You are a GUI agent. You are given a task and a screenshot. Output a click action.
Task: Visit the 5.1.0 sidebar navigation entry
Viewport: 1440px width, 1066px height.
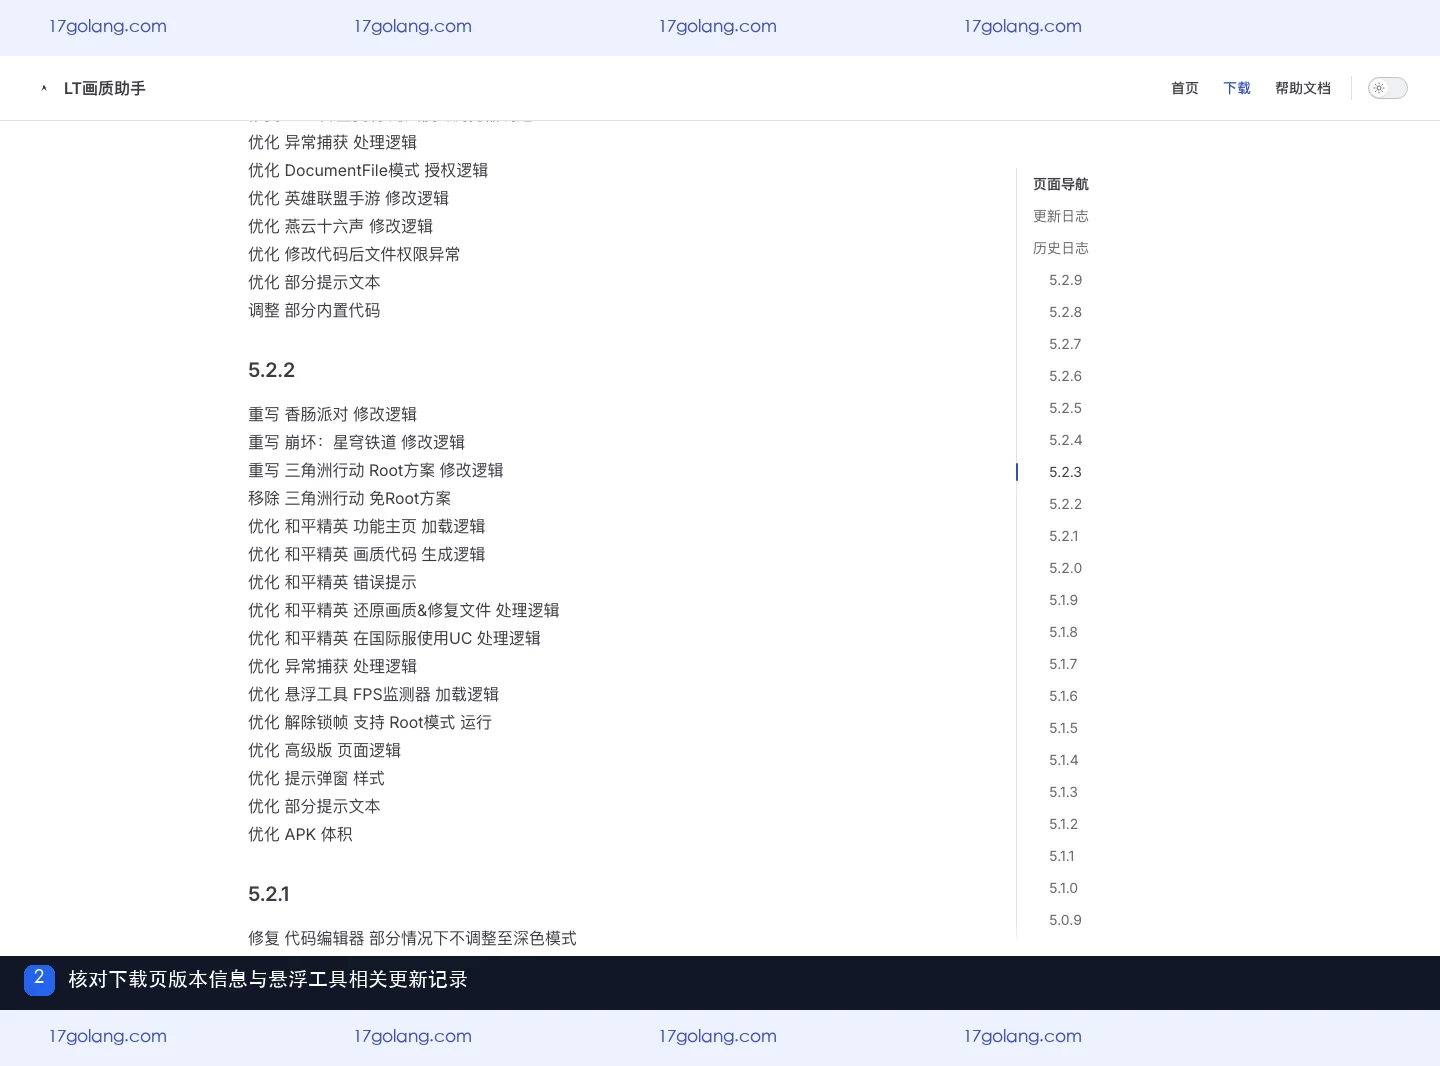(x=1064, y=888)
